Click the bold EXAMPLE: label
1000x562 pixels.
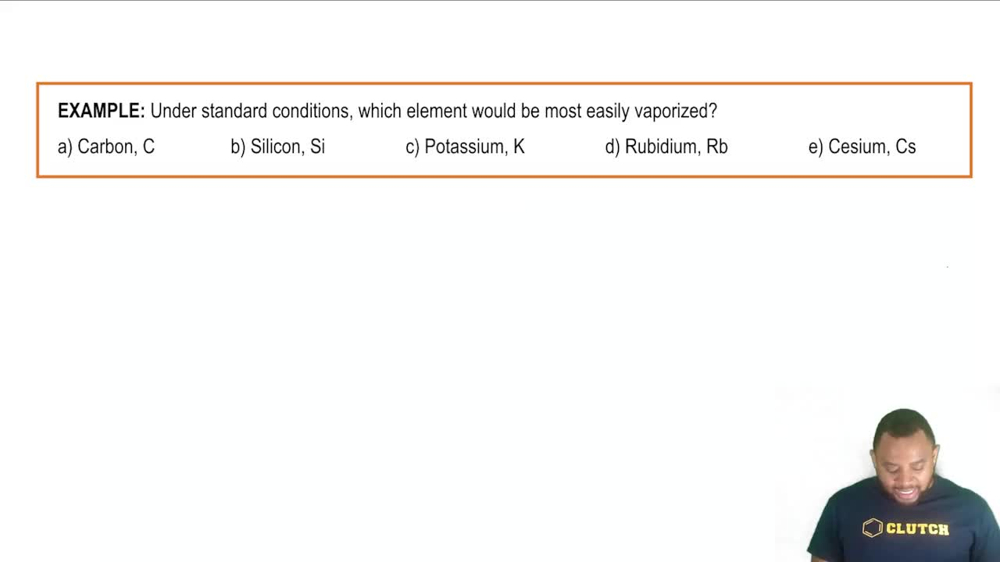pyautogui.click(x=101, y=111)
